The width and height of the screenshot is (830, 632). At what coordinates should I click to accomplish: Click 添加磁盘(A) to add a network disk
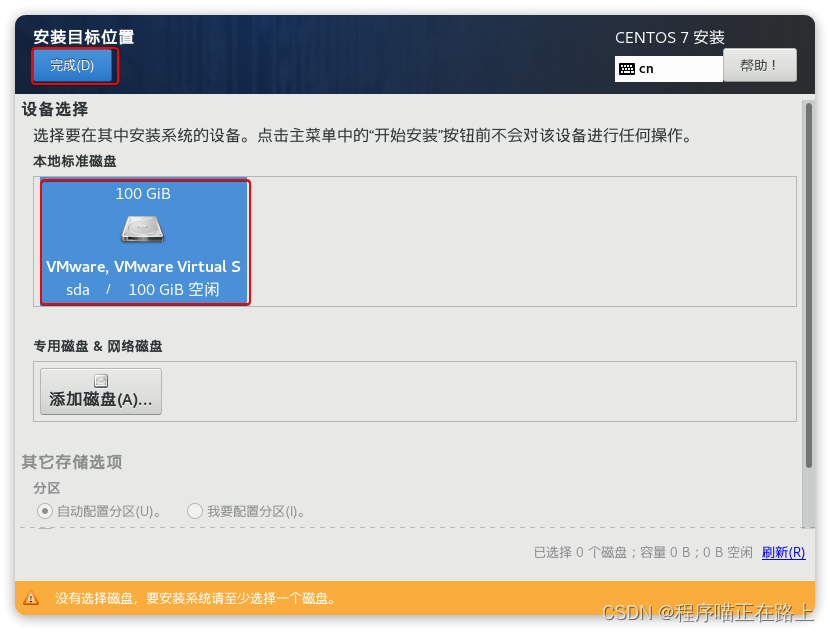click(100, 391)
